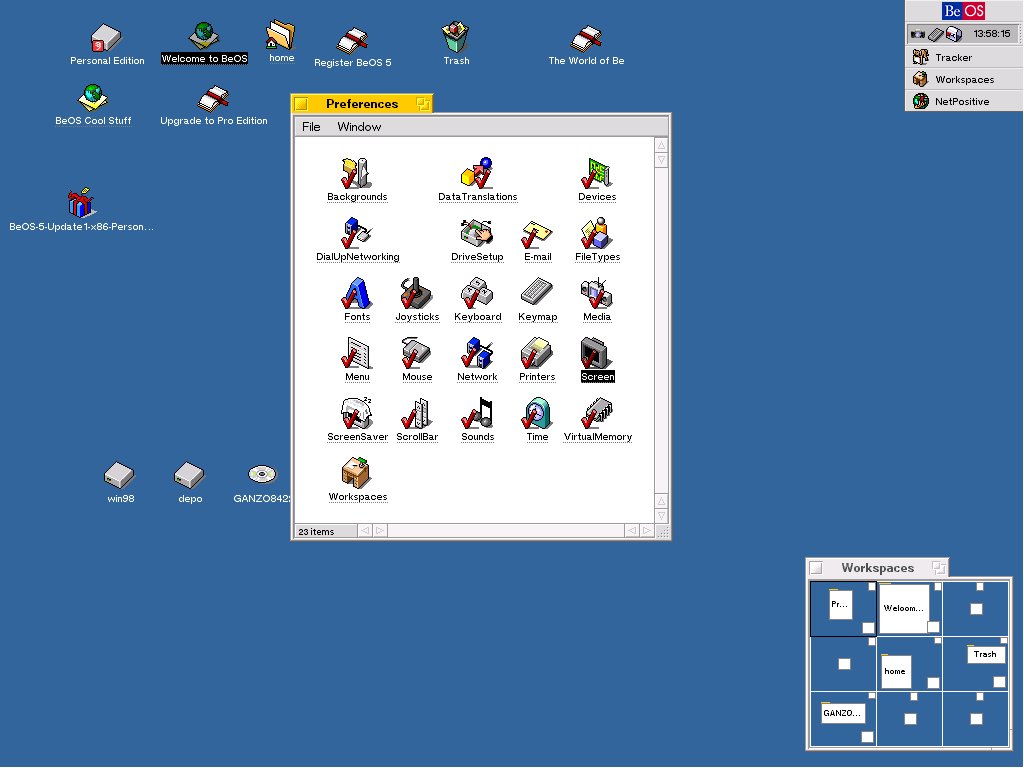Expand the Be OS logo menu
Screen dimensions: 1024x768
click(963, 11)
